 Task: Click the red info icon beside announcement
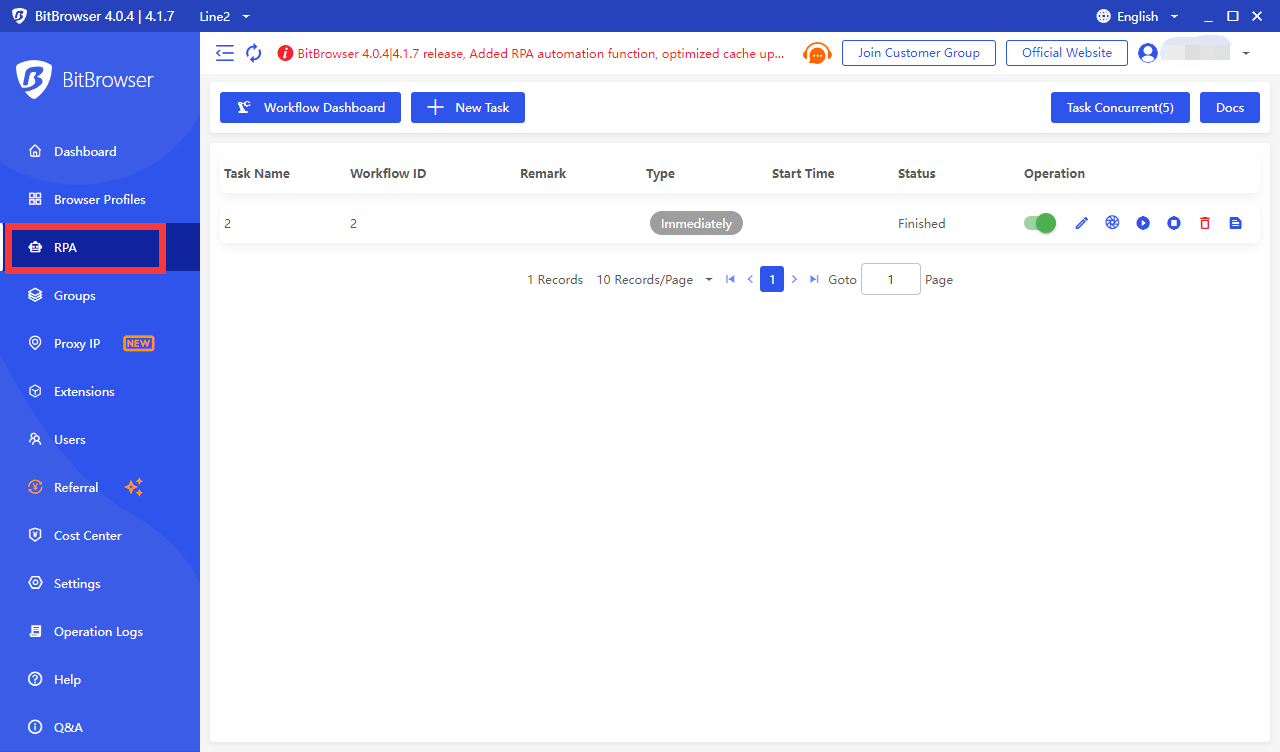[285, 53]
